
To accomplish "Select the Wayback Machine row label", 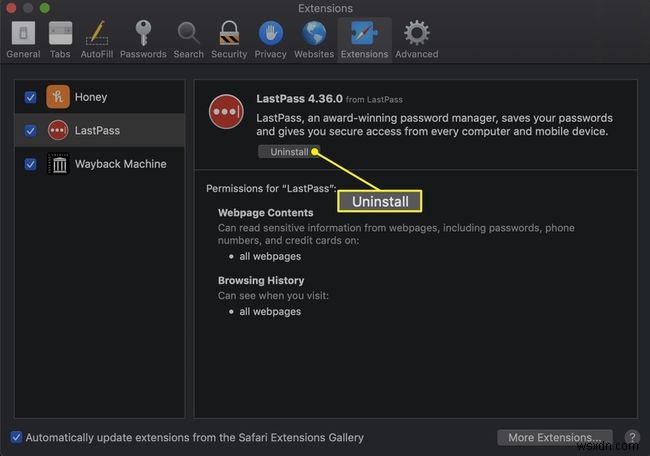I will click(121, 164).
